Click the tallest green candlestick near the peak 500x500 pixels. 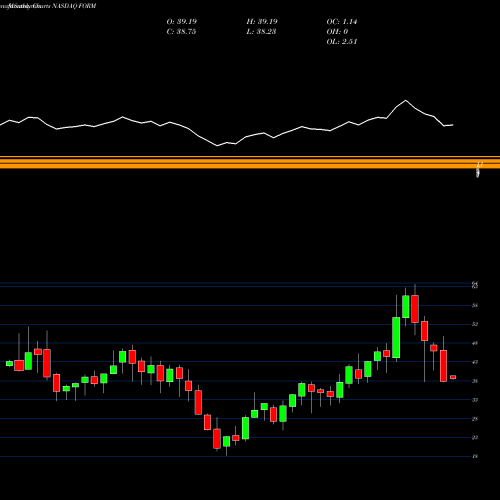point(396,337)
